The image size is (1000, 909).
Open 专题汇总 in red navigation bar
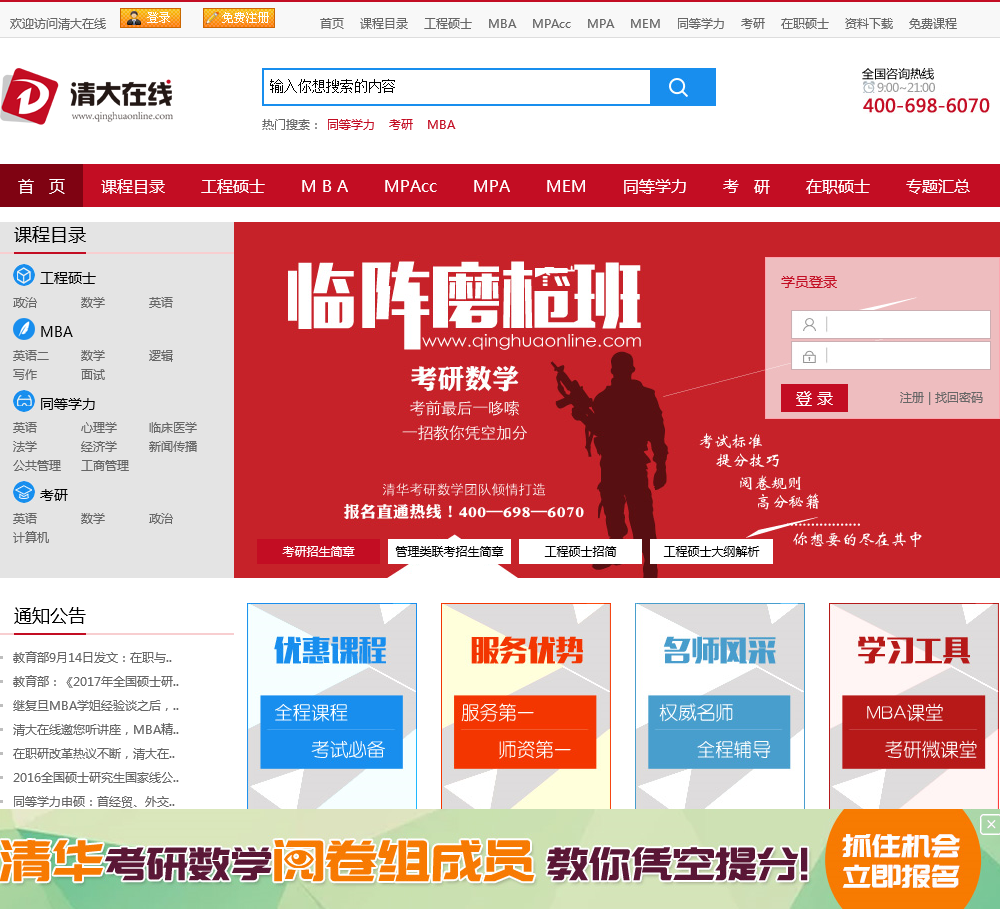click(938, 186)
